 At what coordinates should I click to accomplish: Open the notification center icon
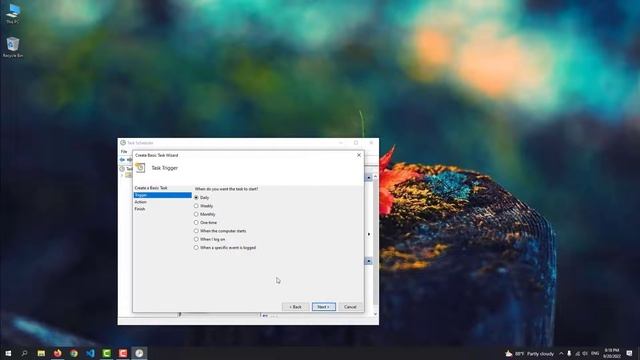[629, 353]
